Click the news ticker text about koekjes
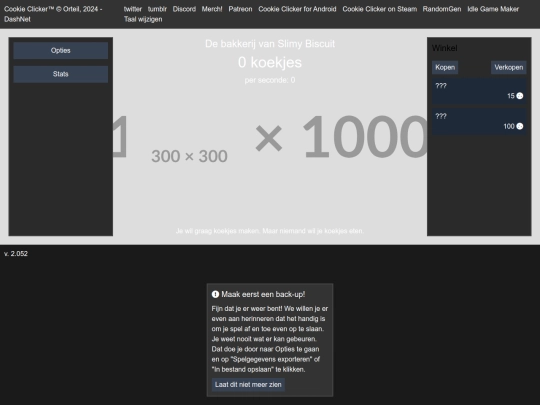 (x=270, y=231)
